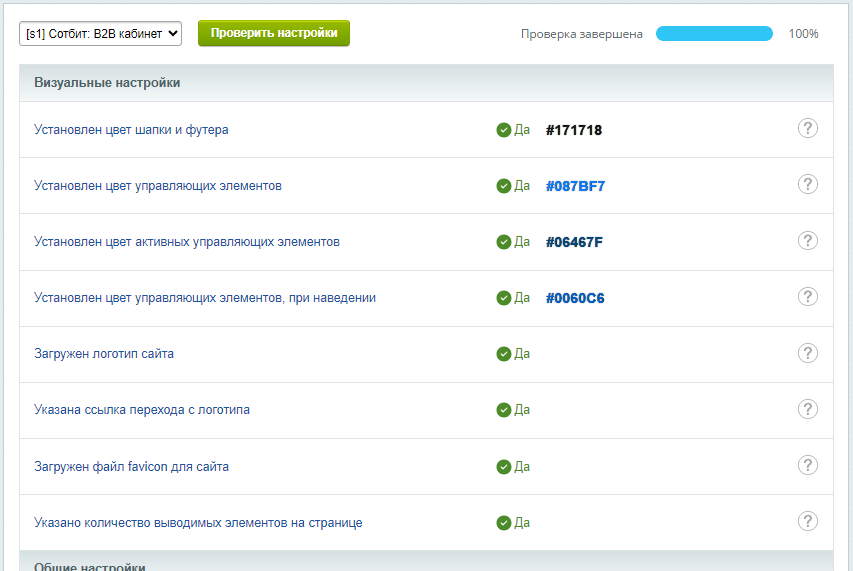The image size is (853, 571).
Task: Show help for hover control elements color row
Action: pyautogui.click(x=807, y=297)
